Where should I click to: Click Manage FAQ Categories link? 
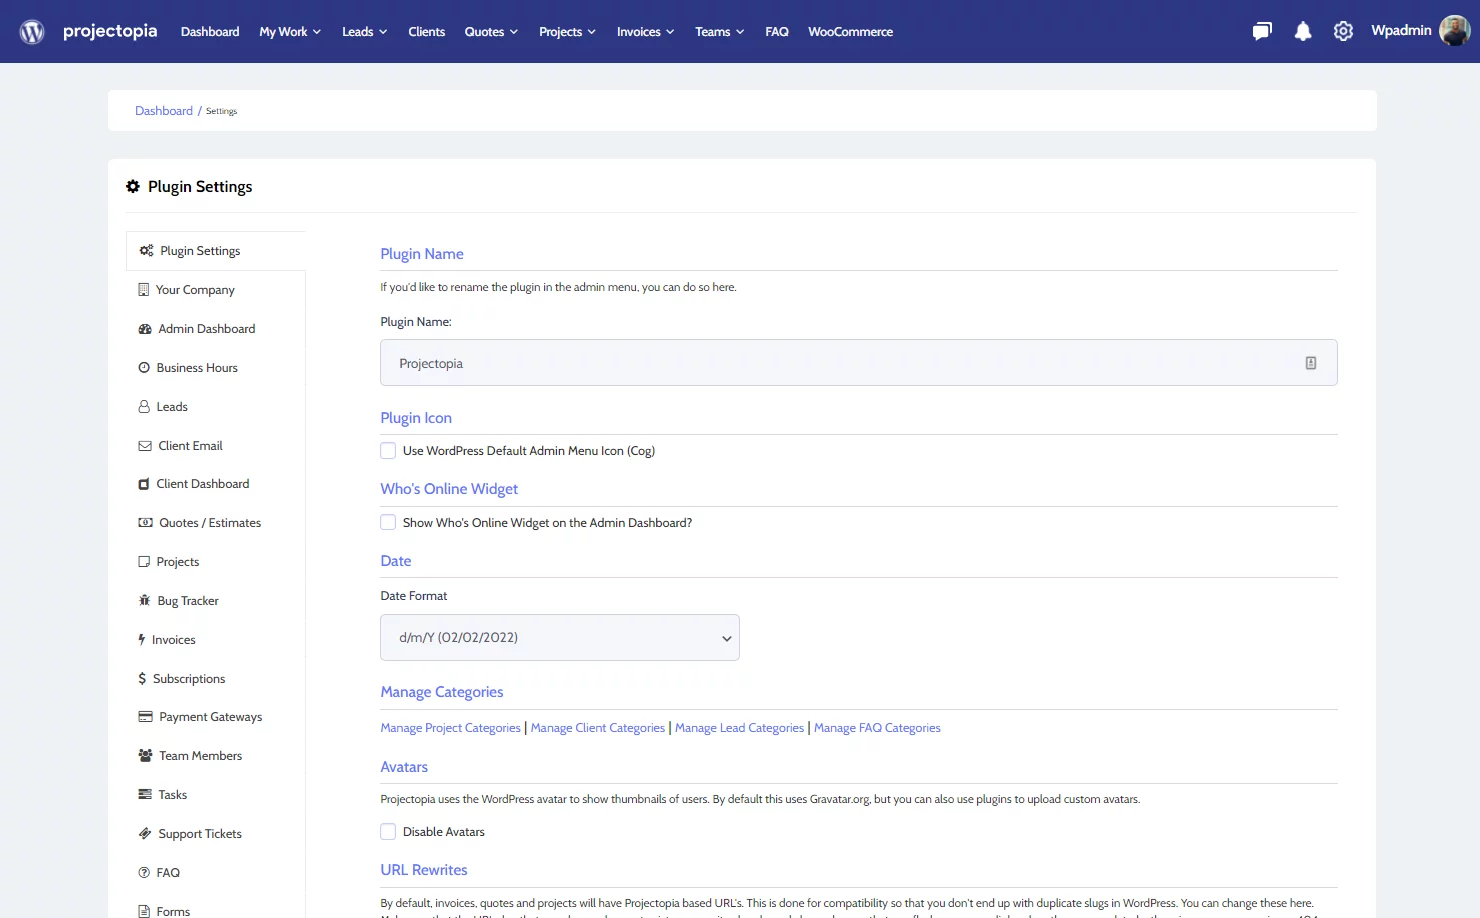(x=877, y=728)
